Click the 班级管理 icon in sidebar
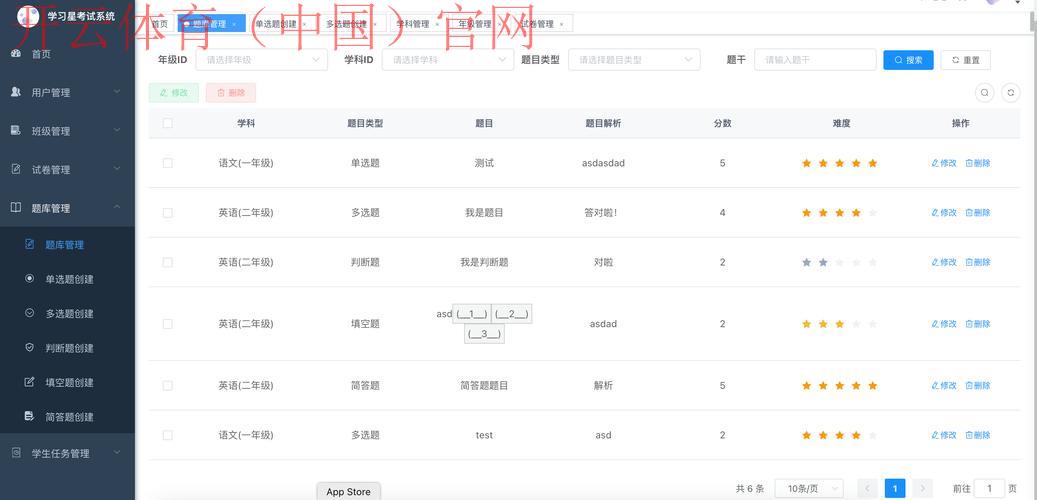1037x500 pixels. (x=17, y=131)
